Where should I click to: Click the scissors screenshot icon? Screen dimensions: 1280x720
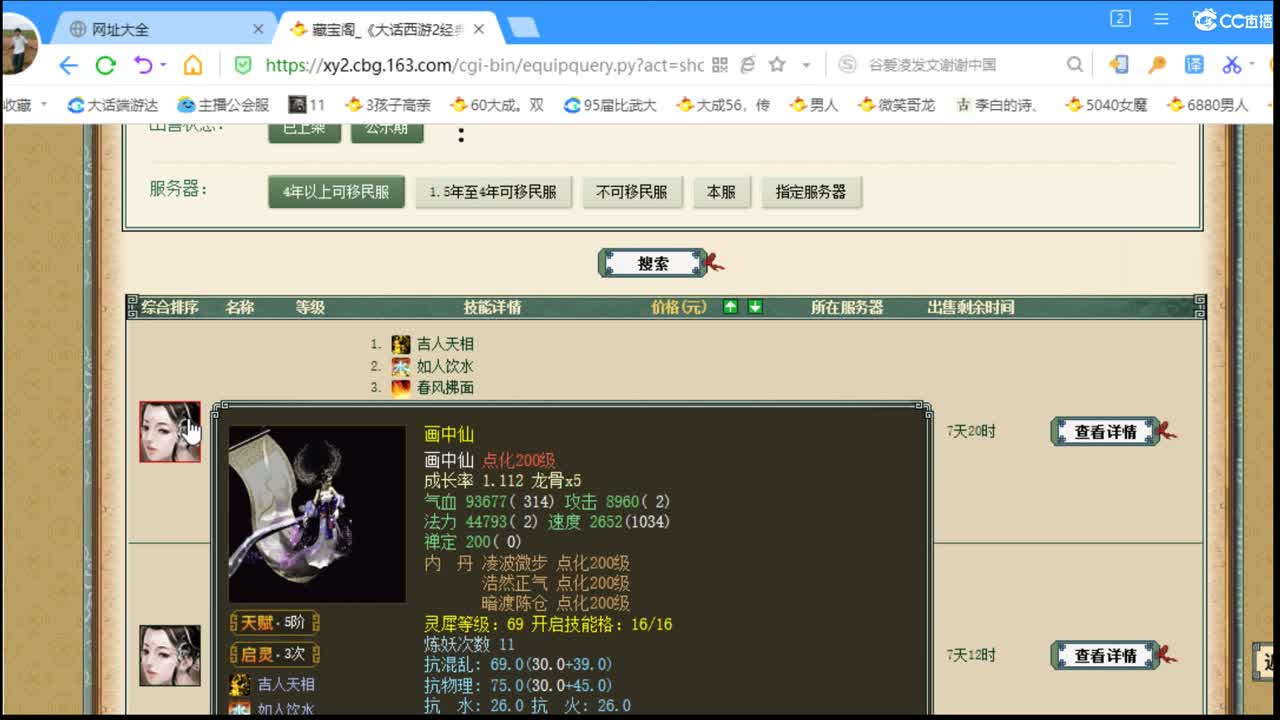coord(1231,65)
